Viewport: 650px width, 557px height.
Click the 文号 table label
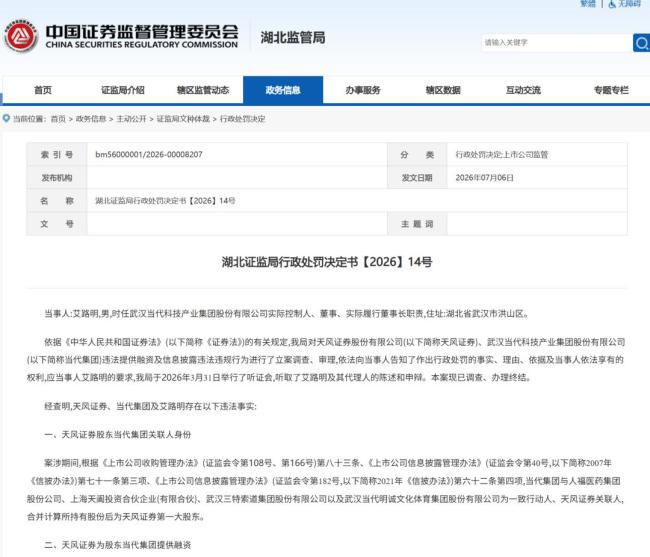click(57, 224)
